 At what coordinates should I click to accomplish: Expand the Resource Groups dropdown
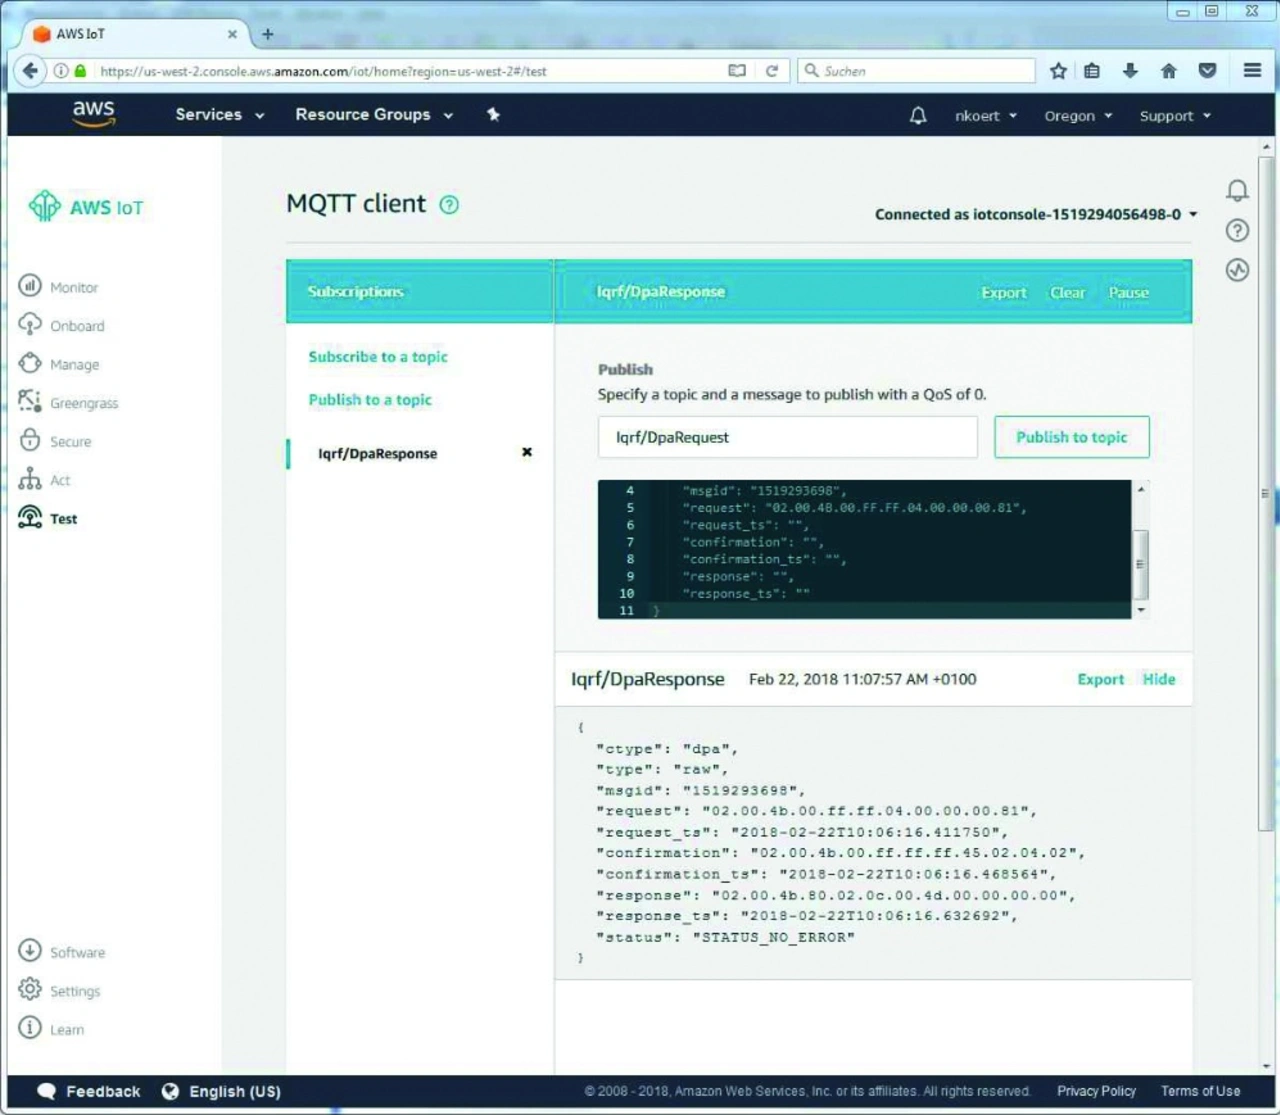(x=374, y=114)
